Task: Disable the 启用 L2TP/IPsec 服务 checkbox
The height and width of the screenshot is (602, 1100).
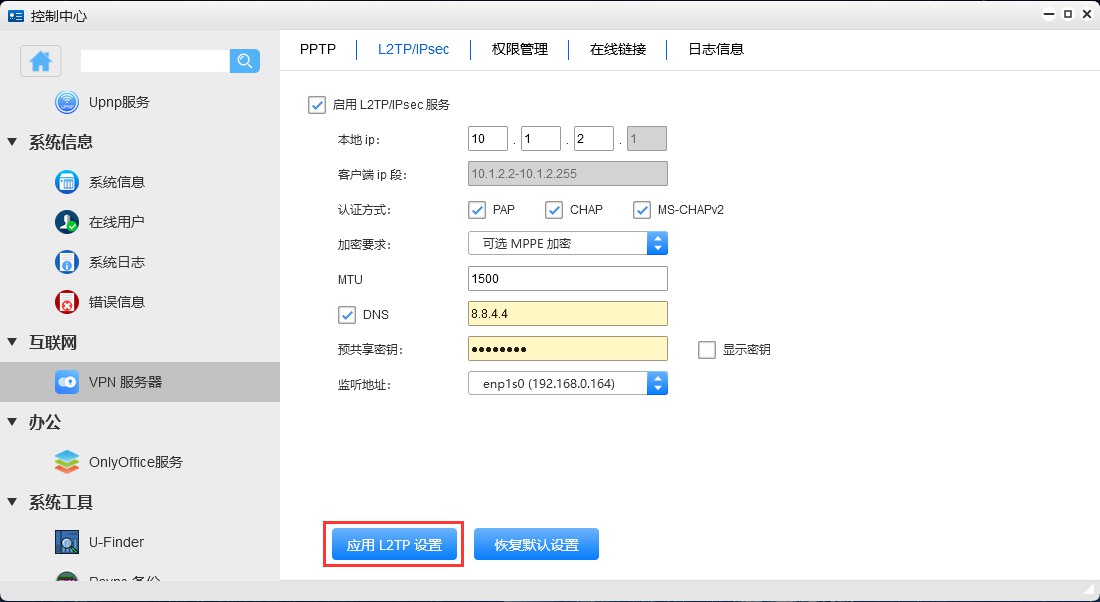Action: (x=318, y=104)
